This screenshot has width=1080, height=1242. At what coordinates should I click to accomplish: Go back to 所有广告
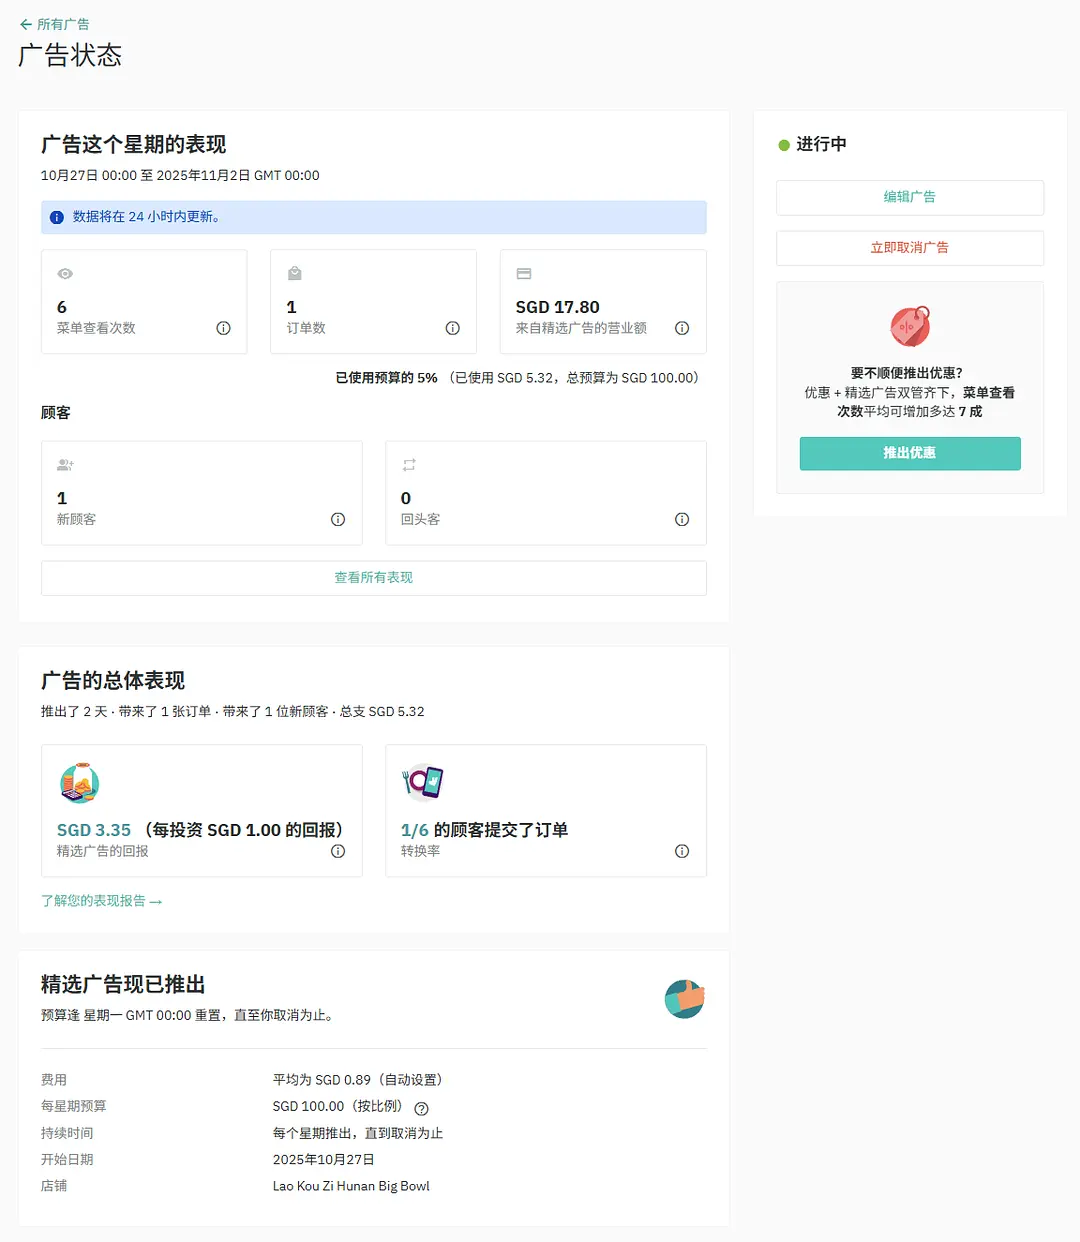[55, 24]
